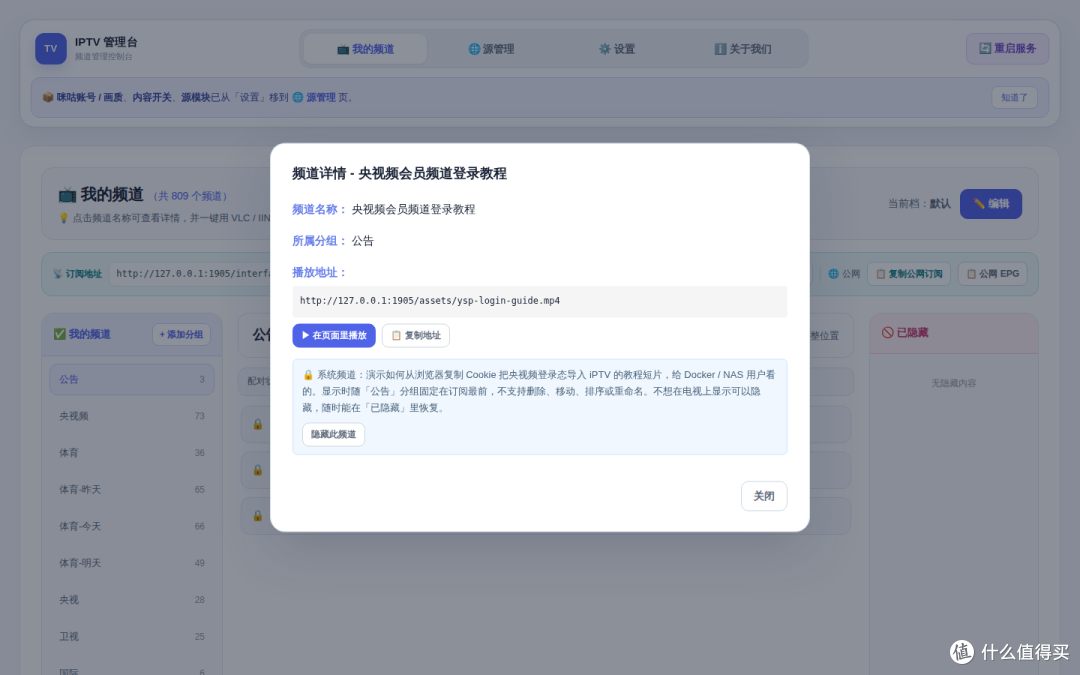Select the 公告 group in the sidebar
This screenshot has height=675, width=1080.
[132, 380]
